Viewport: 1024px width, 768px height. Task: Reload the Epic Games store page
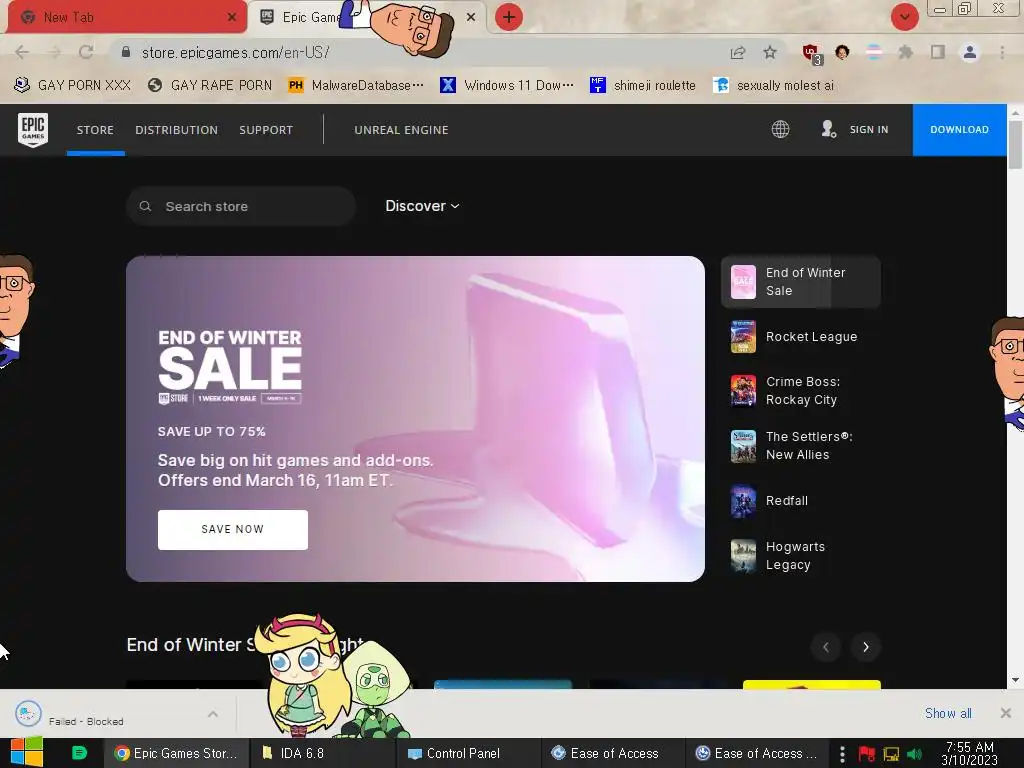tap(86, 52)
